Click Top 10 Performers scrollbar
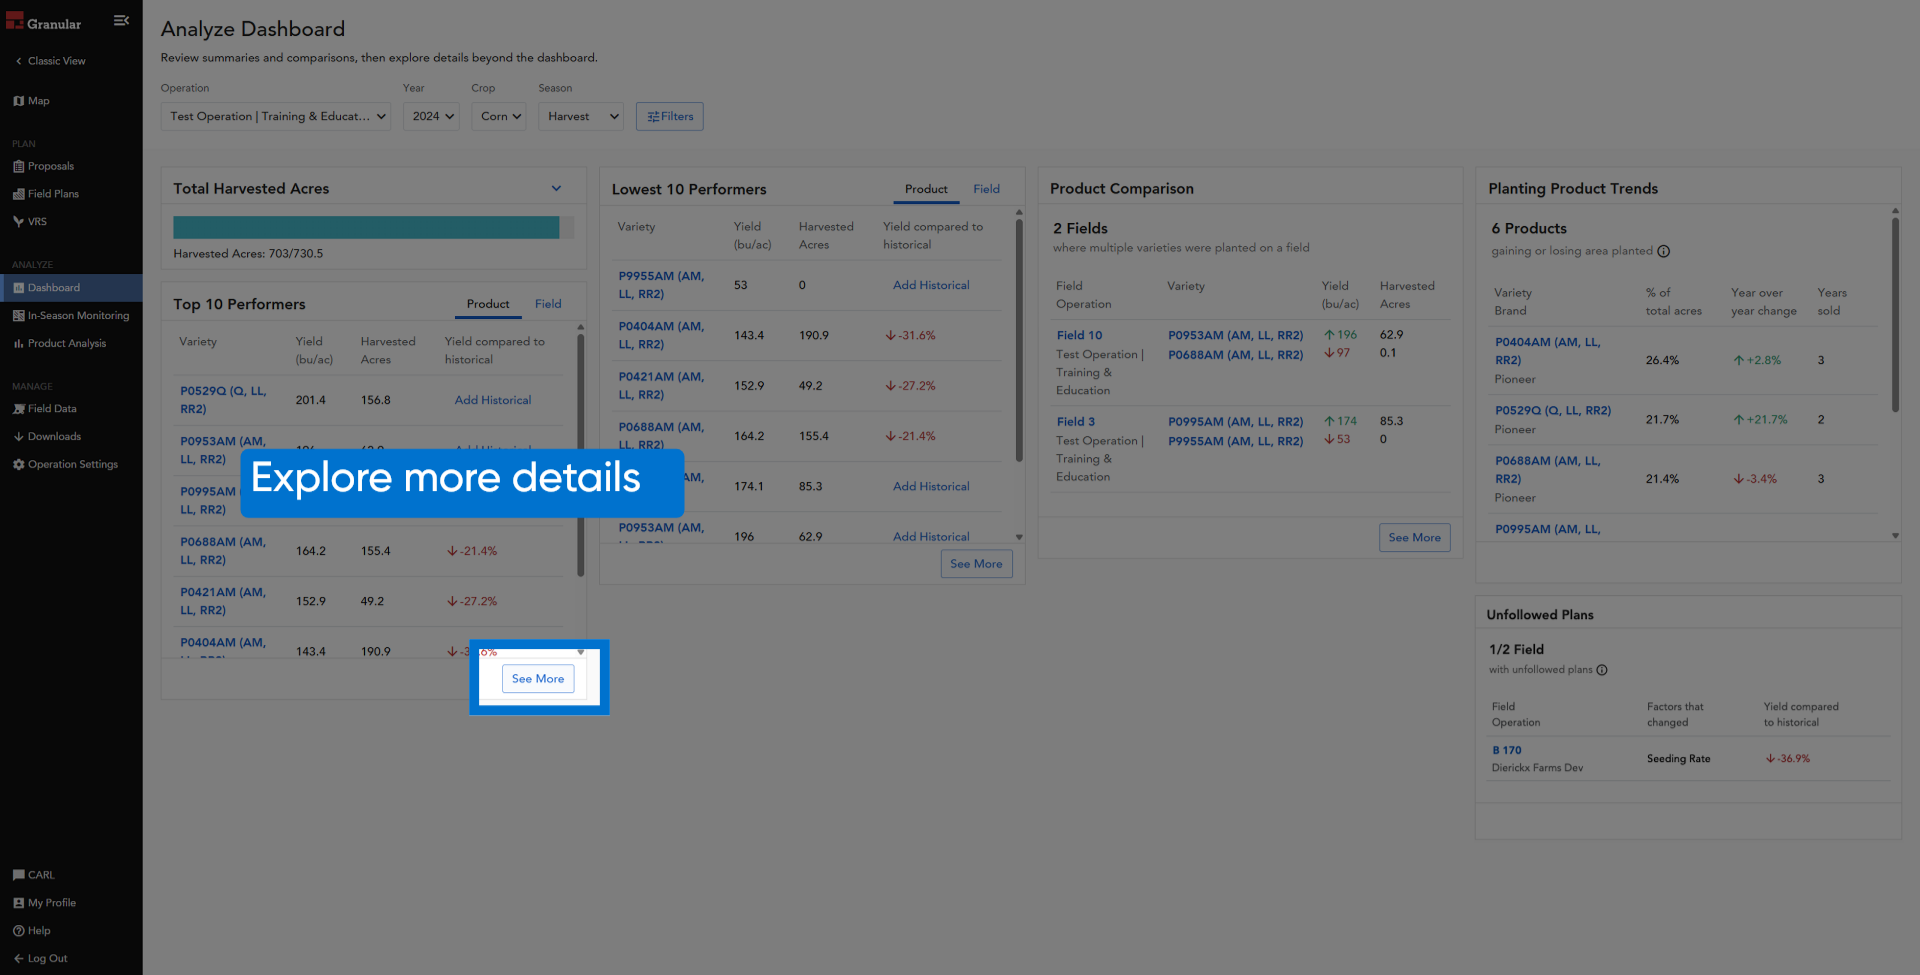The width and height of the screenshot is (1920, 975). [581, 455]
